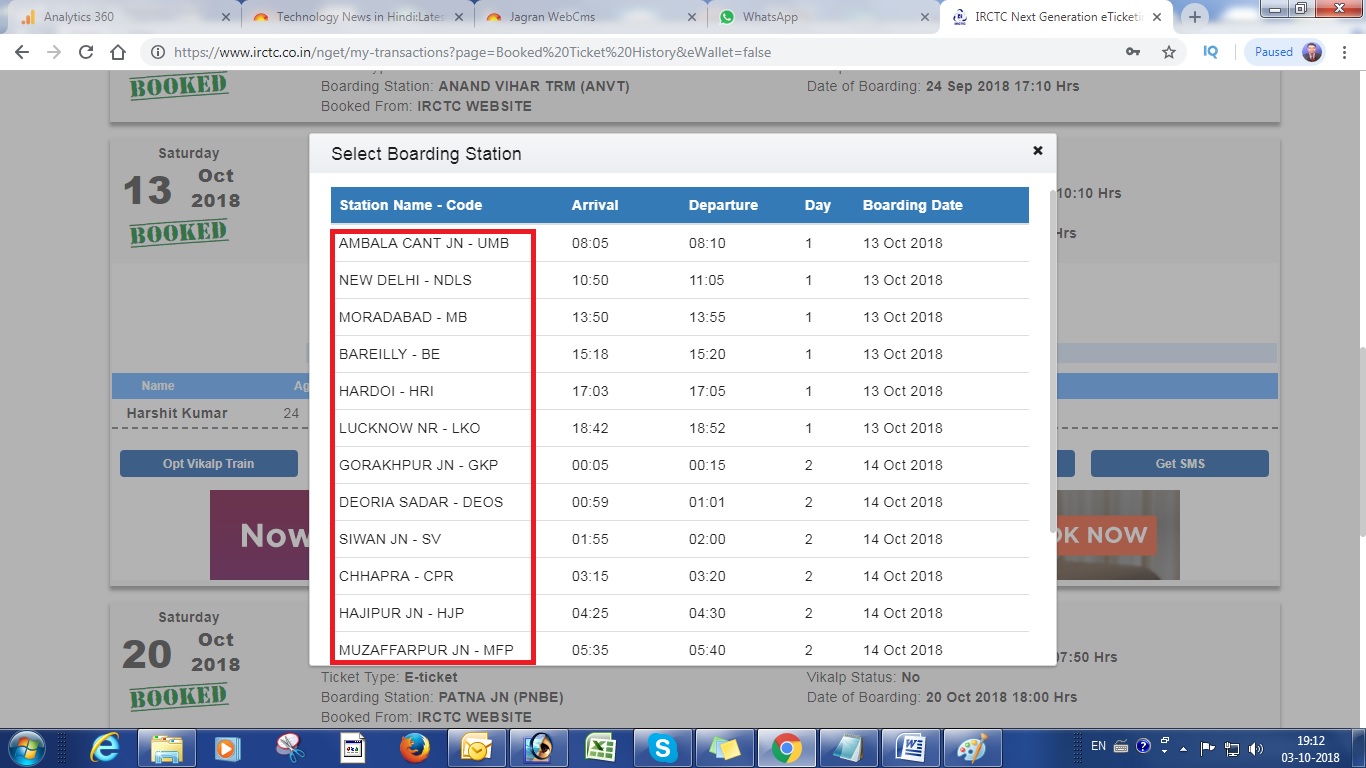
Task: Close the Select Boarding Station dialog
Action: (1037, 150)
